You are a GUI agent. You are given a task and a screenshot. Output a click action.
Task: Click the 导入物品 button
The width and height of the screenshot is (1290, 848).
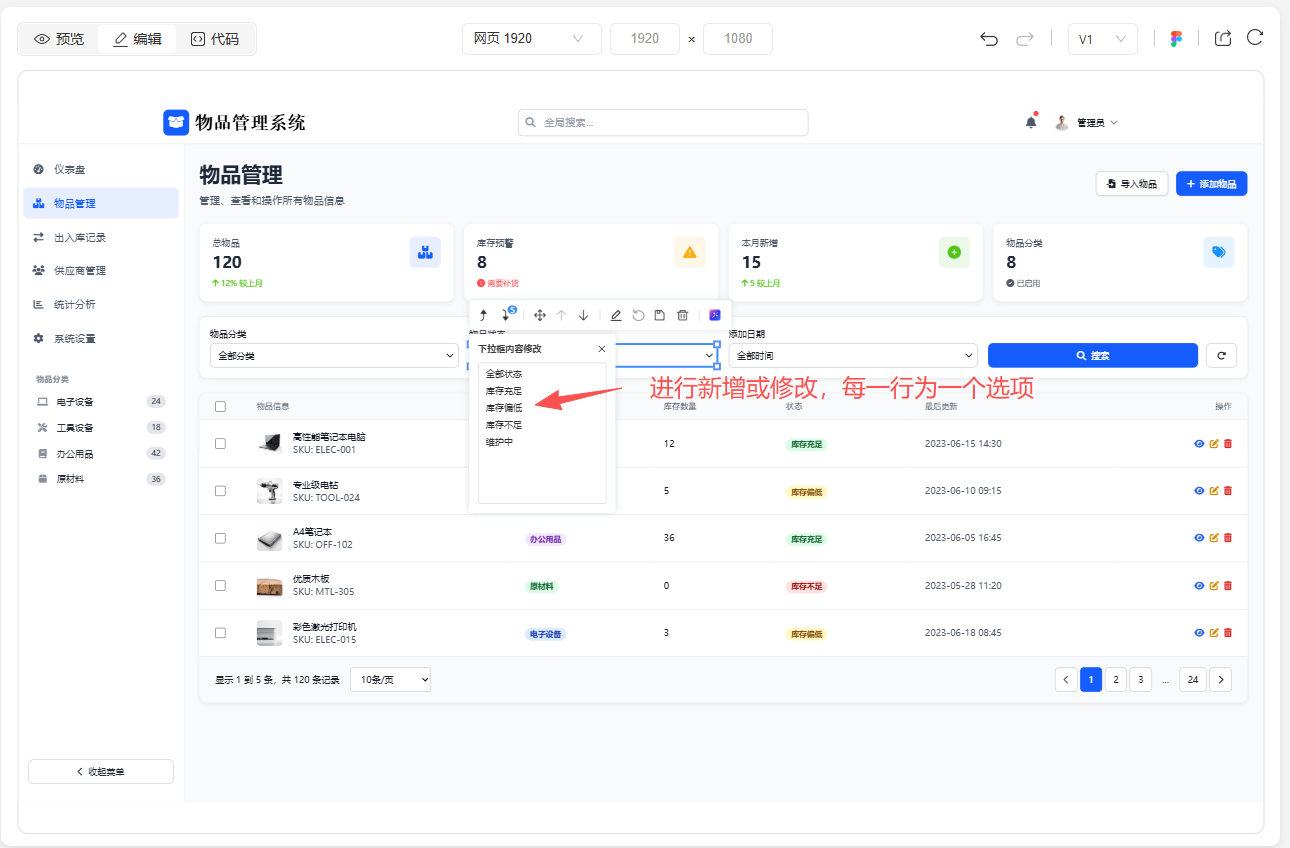[1132, 184]
